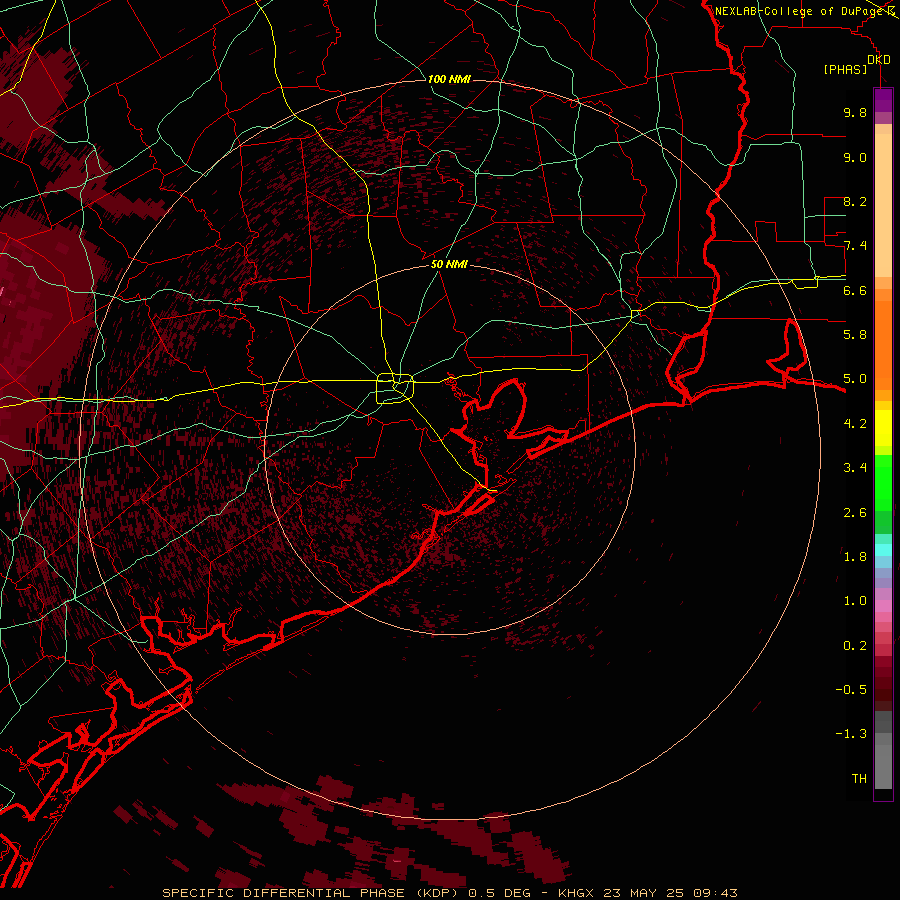Image resolution: width=900 pixels, height=900 pixels.
Task: Click the -1.3 value on the color scale
Action: (x=851, y=734)
